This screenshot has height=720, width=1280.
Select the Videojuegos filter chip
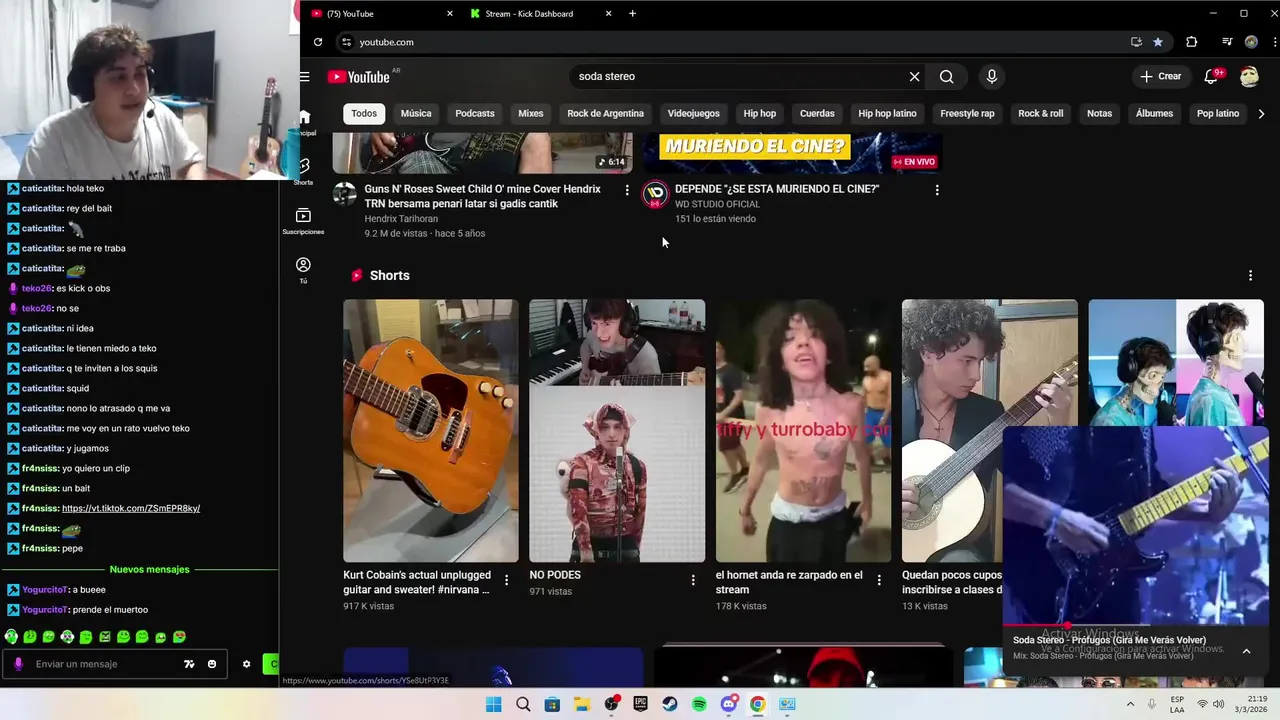point(694,114)
